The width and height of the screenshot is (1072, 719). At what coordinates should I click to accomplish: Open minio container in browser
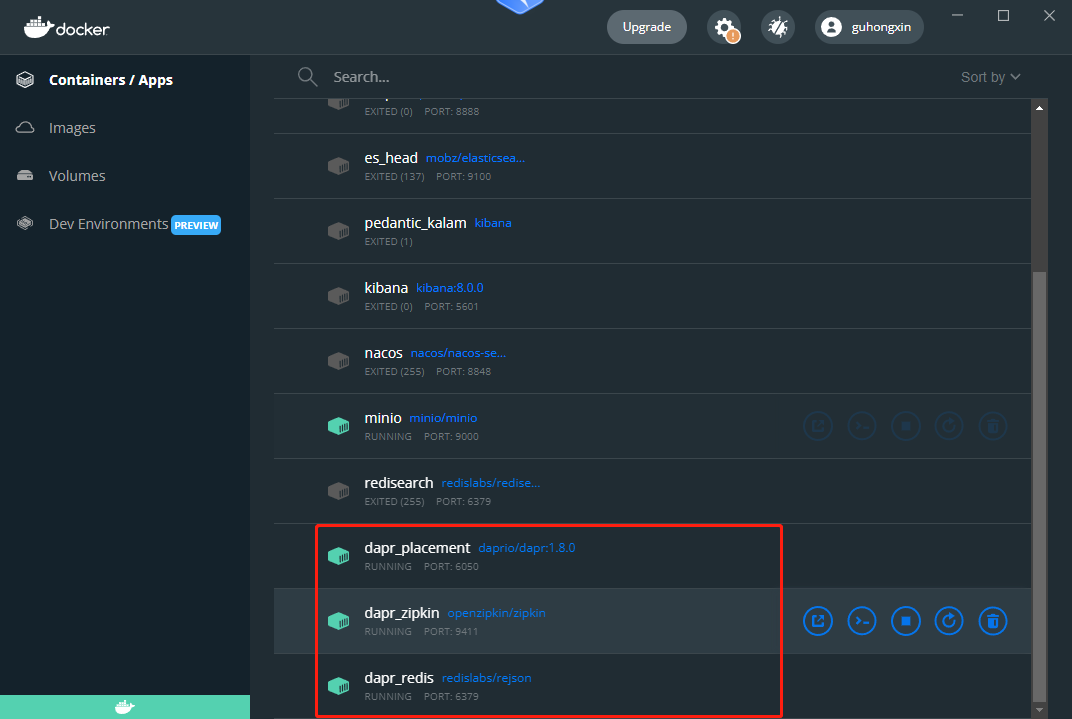[x=818, y=426]
